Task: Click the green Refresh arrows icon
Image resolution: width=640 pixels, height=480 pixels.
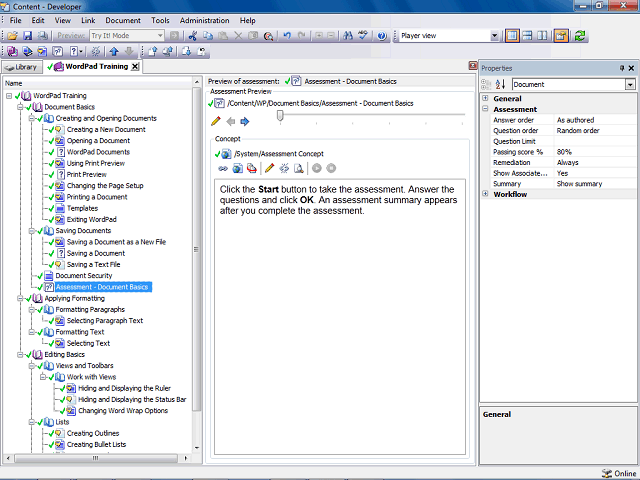Action: point(580,36)
